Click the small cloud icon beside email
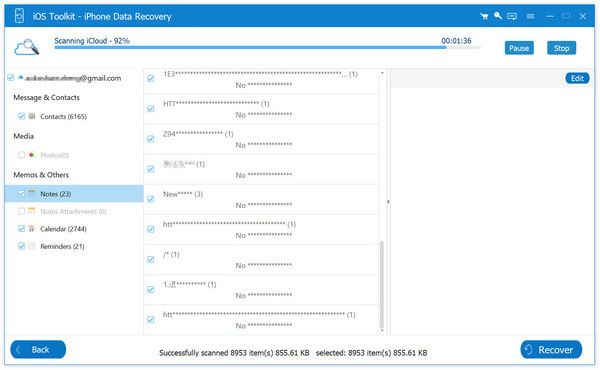600x370 pixels. pyautogui.click(x=21, y=77)
